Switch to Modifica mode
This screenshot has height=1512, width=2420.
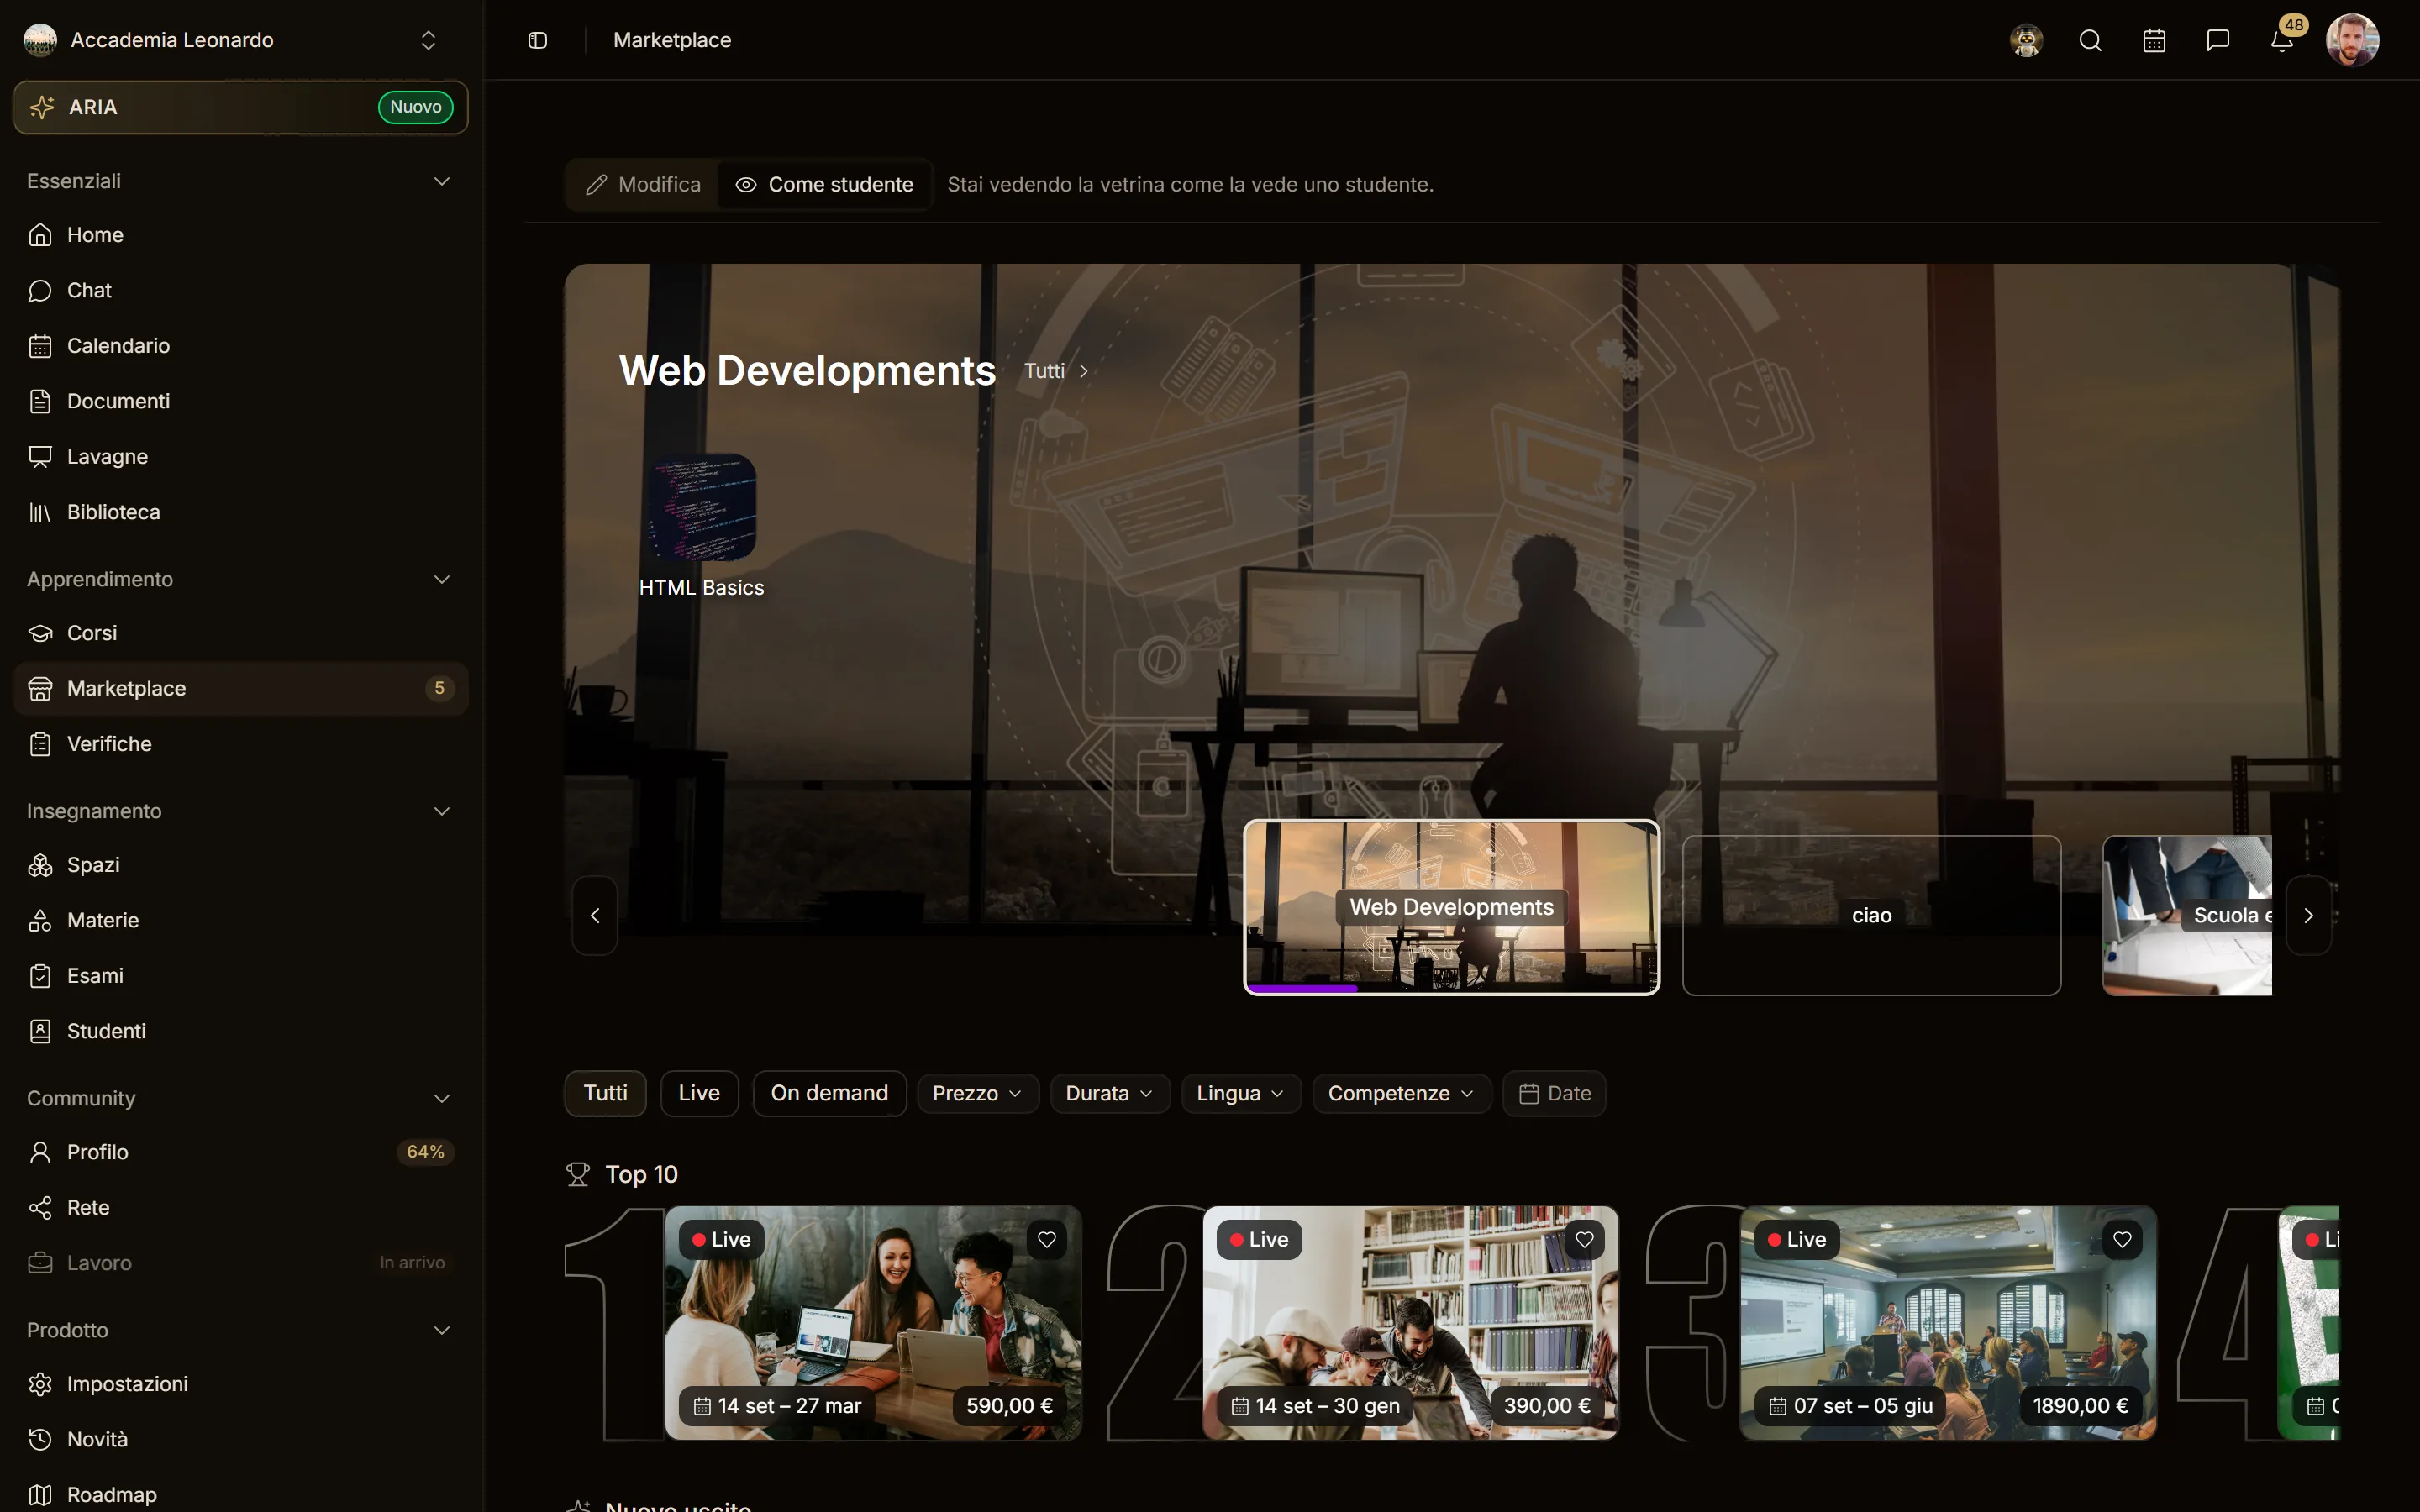(x=643, y=184)
